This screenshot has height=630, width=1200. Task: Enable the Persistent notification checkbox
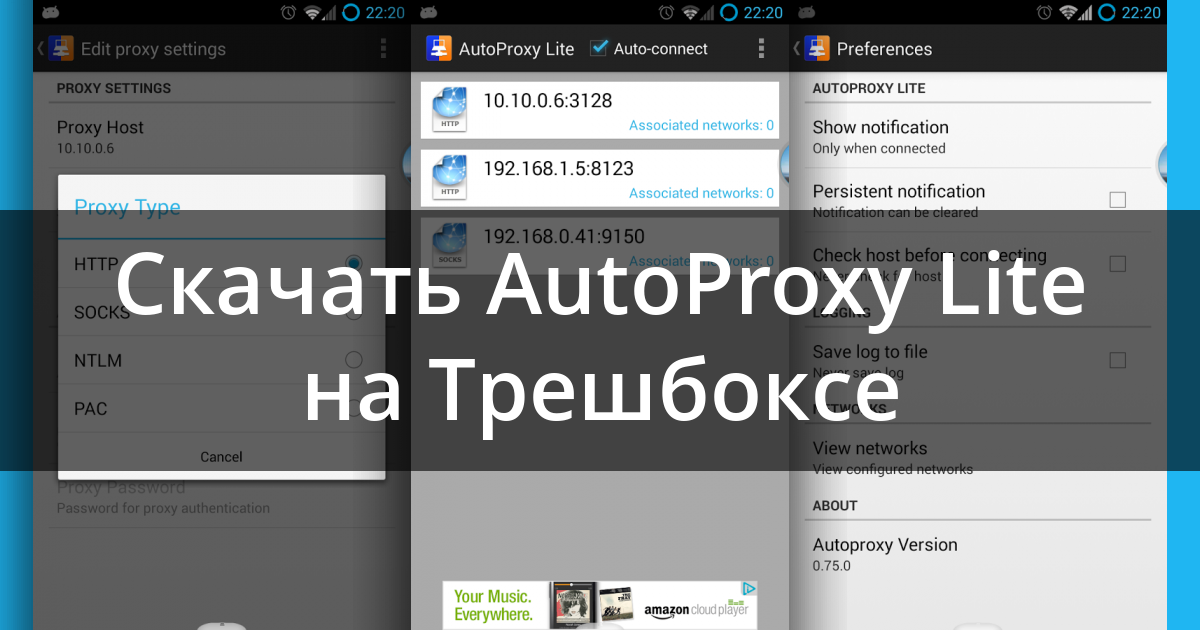[x=1118, y=200]
